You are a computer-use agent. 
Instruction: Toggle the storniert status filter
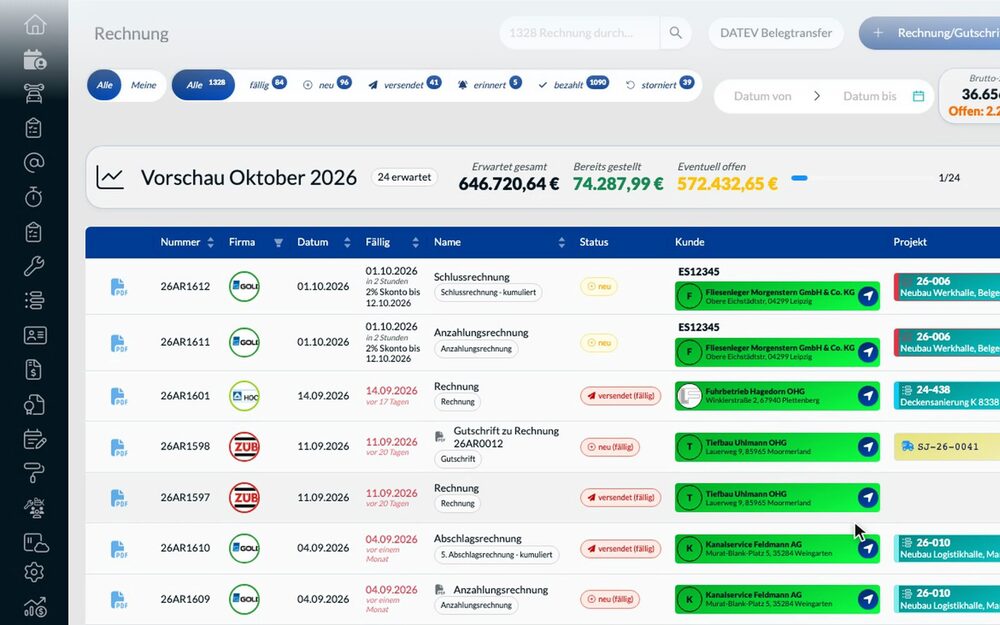(659, 84)
